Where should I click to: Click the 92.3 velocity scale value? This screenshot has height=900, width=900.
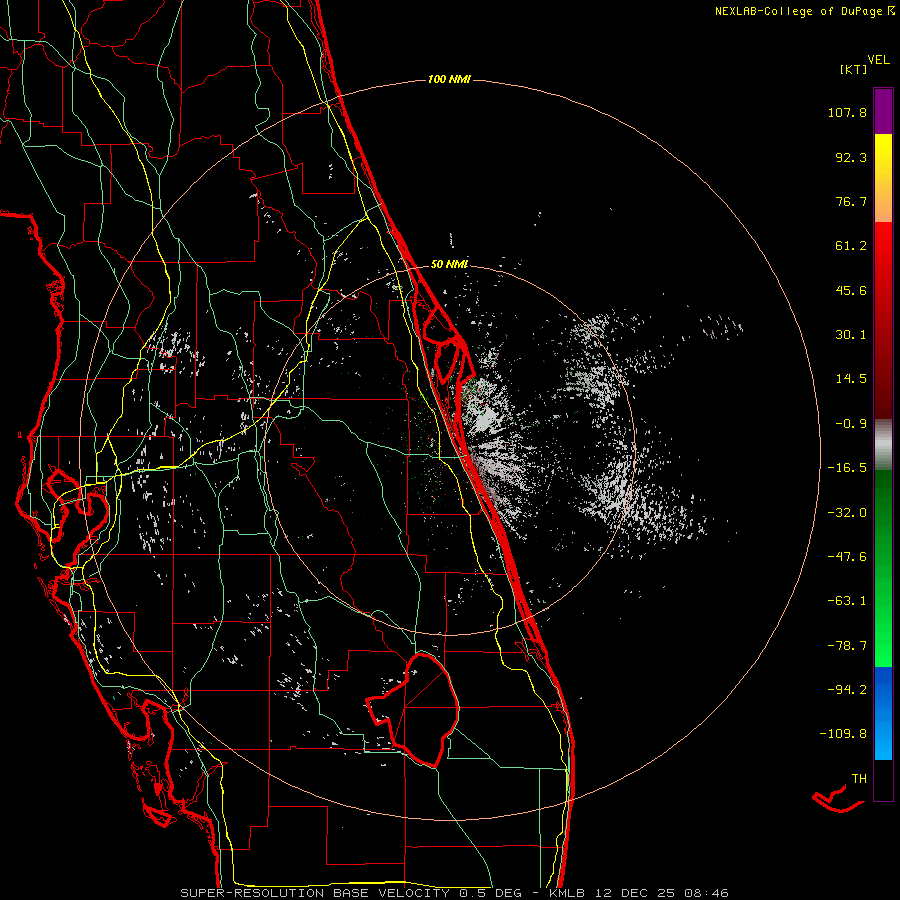tap(851, 157)
